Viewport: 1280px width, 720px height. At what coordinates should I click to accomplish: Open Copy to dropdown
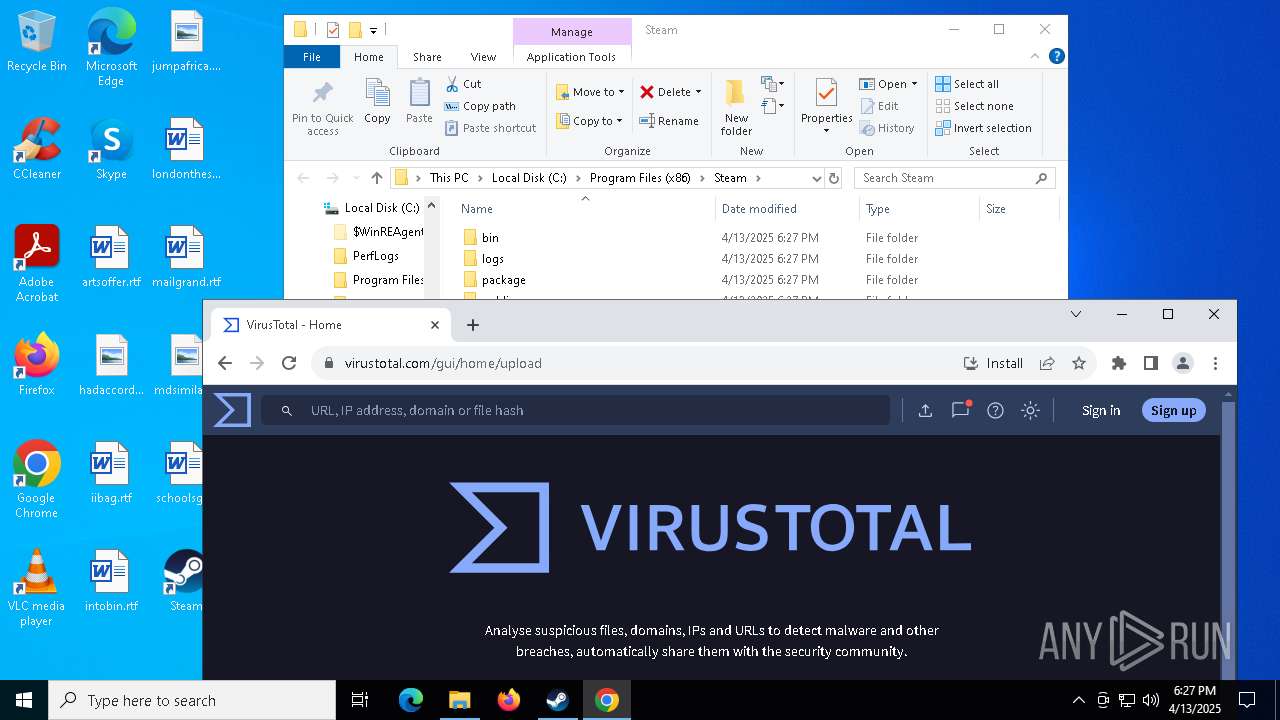[590, 121]
